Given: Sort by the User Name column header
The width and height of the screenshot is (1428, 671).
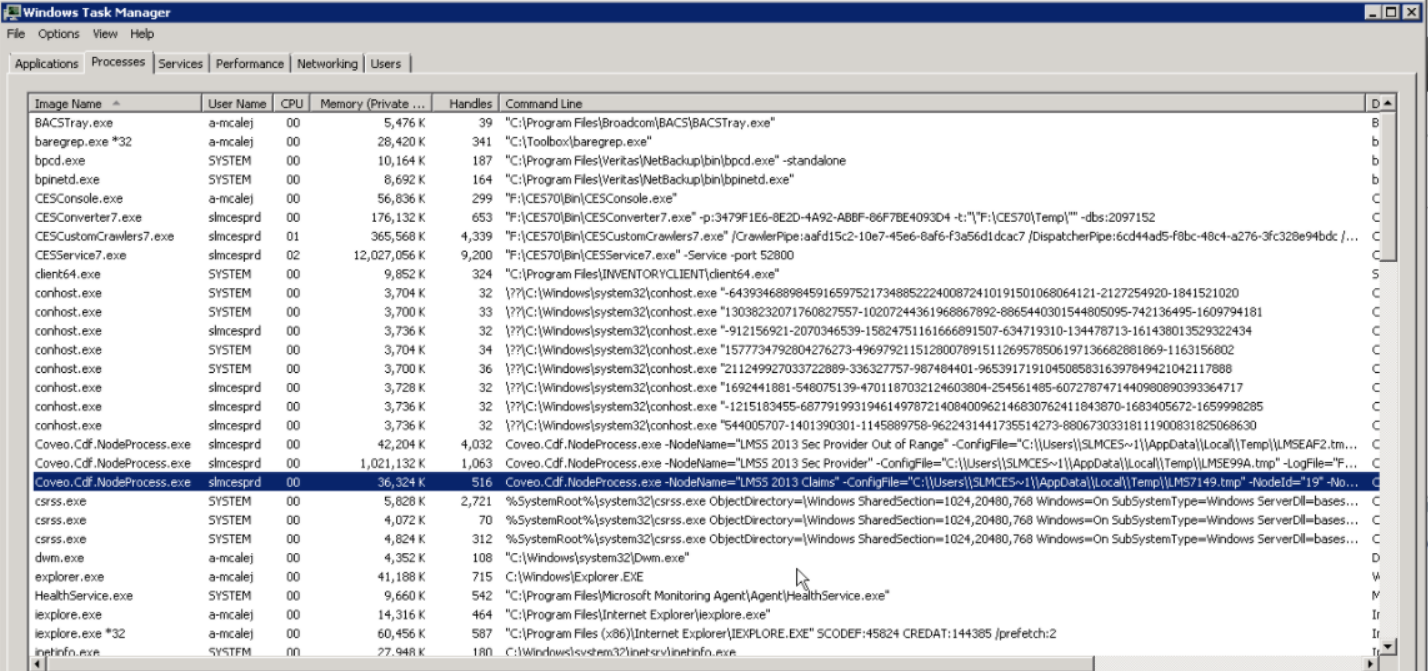Looking at the screenshot, I should [237, 104].
